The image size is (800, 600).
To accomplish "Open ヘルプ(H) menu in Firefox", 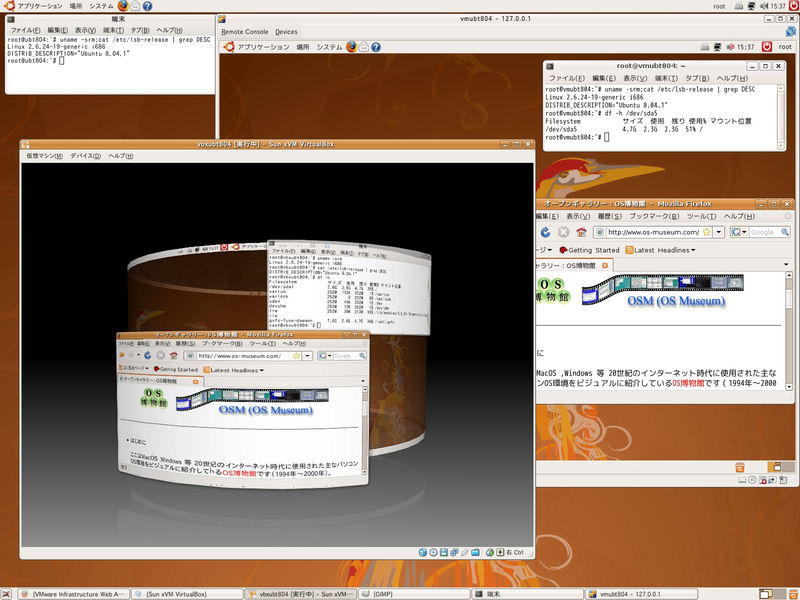I will [x=739, y=216].
